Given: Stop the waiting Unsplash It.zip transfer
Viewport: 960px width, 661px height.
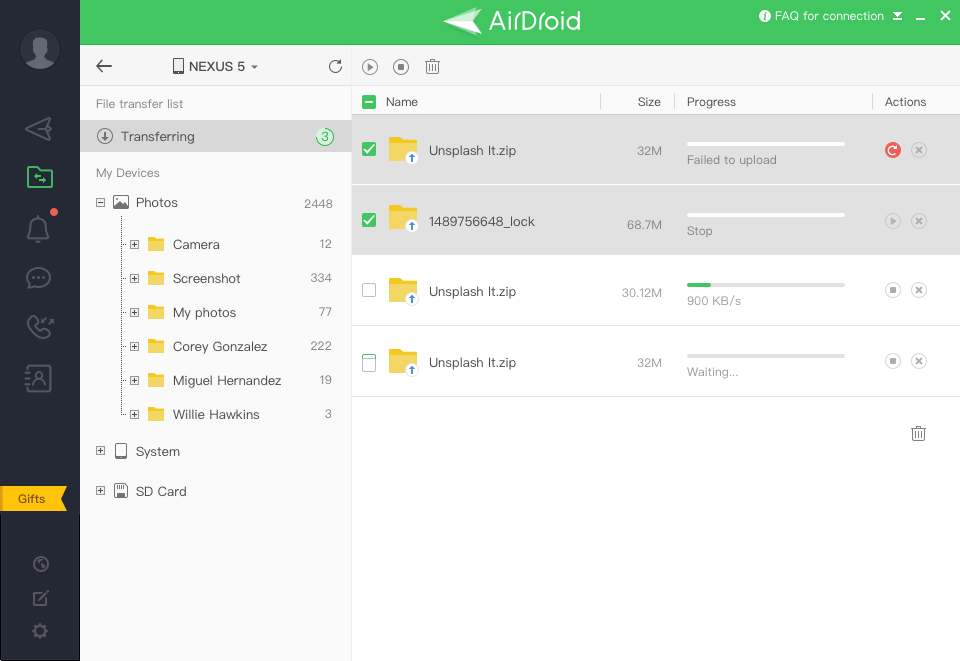Looking at the screenshot, I should (893, 361).
